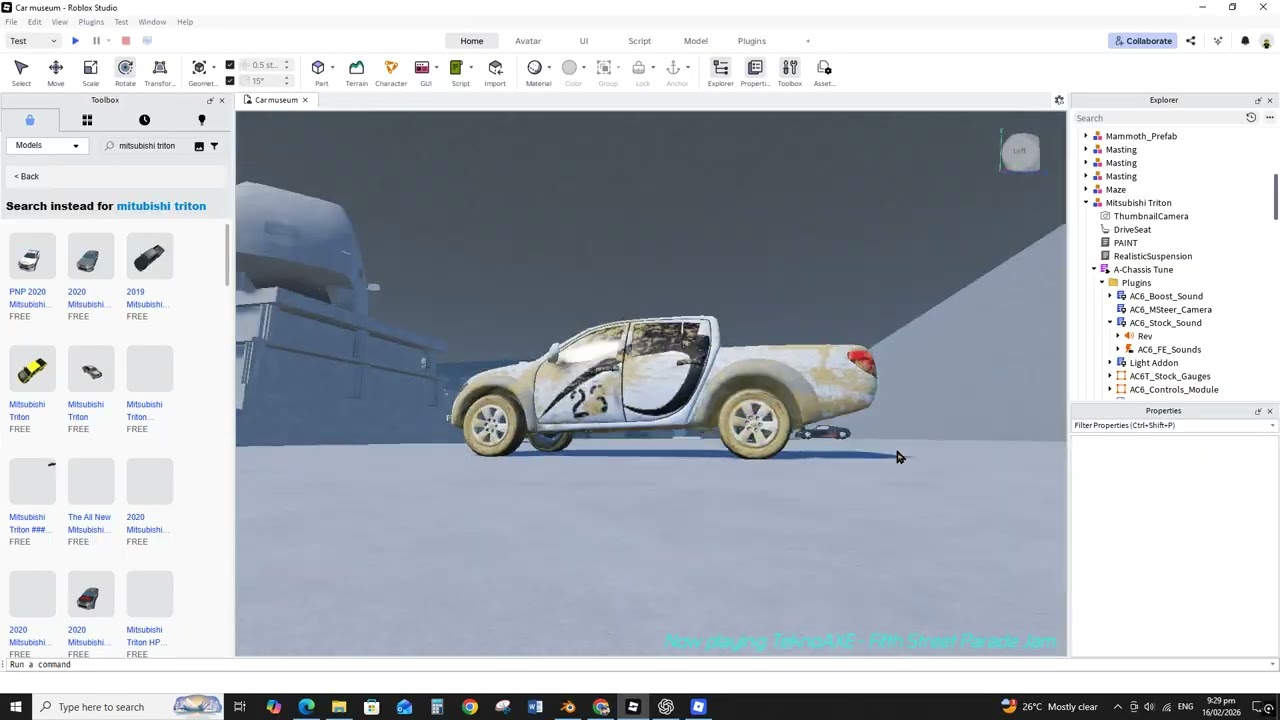This screenshot has width=1280, height=720.
Task: Click the Toolbox search filter icon
Action: [214, 146]
